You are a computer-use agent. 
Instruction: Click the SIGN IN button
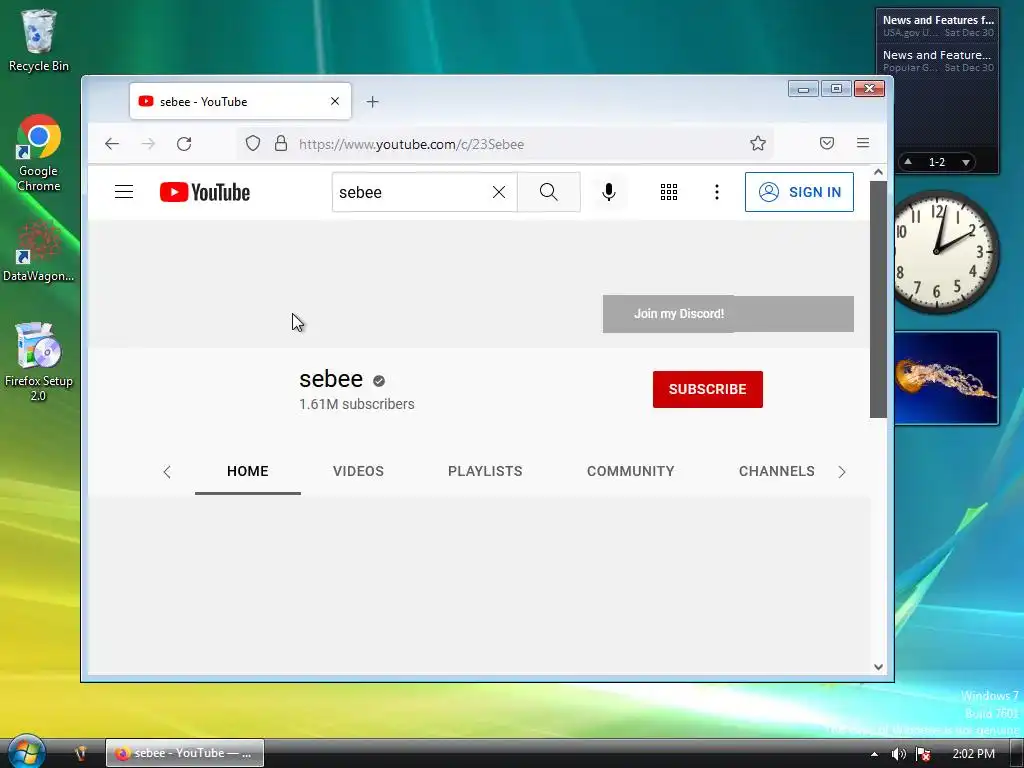click(799, 192)
